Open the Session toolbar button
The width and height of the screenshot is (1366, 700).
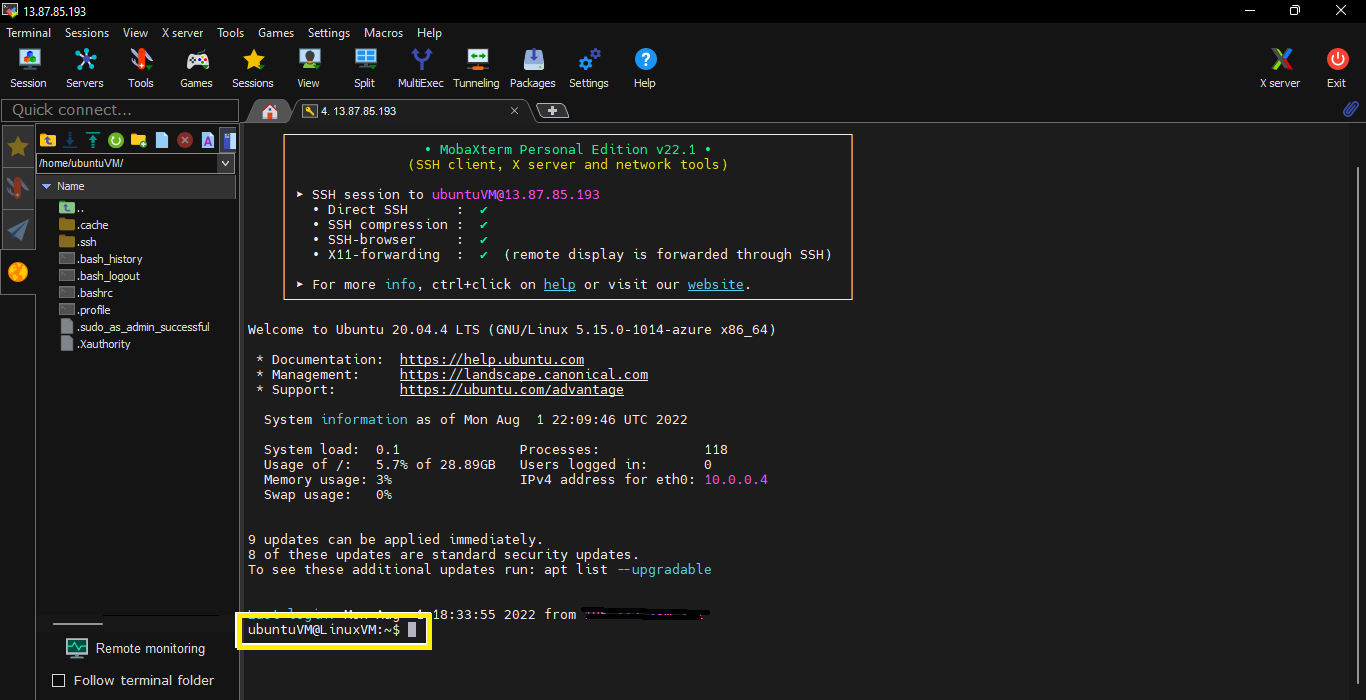28,68
